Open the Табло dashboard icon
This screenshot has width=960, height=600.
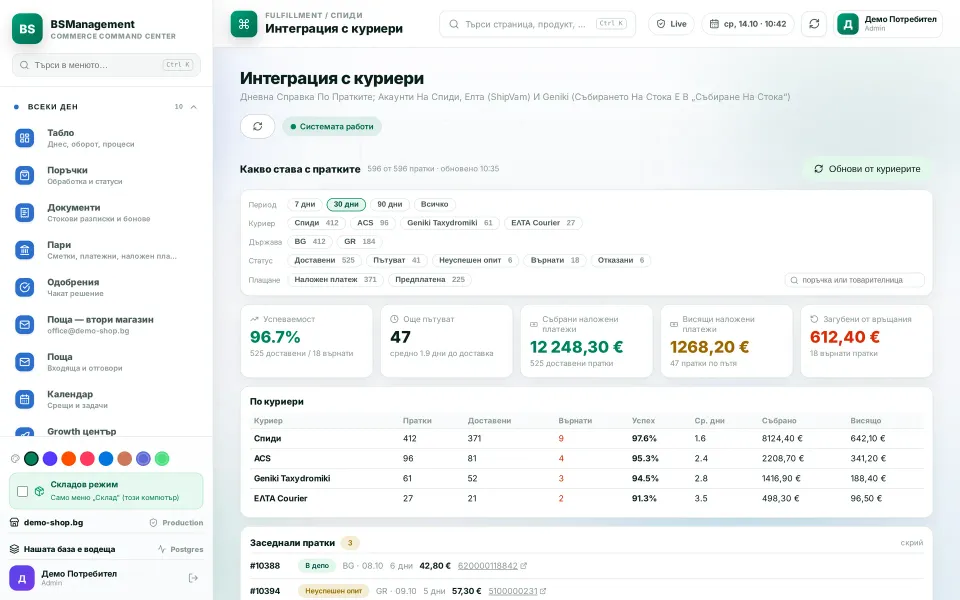[24, 138]
